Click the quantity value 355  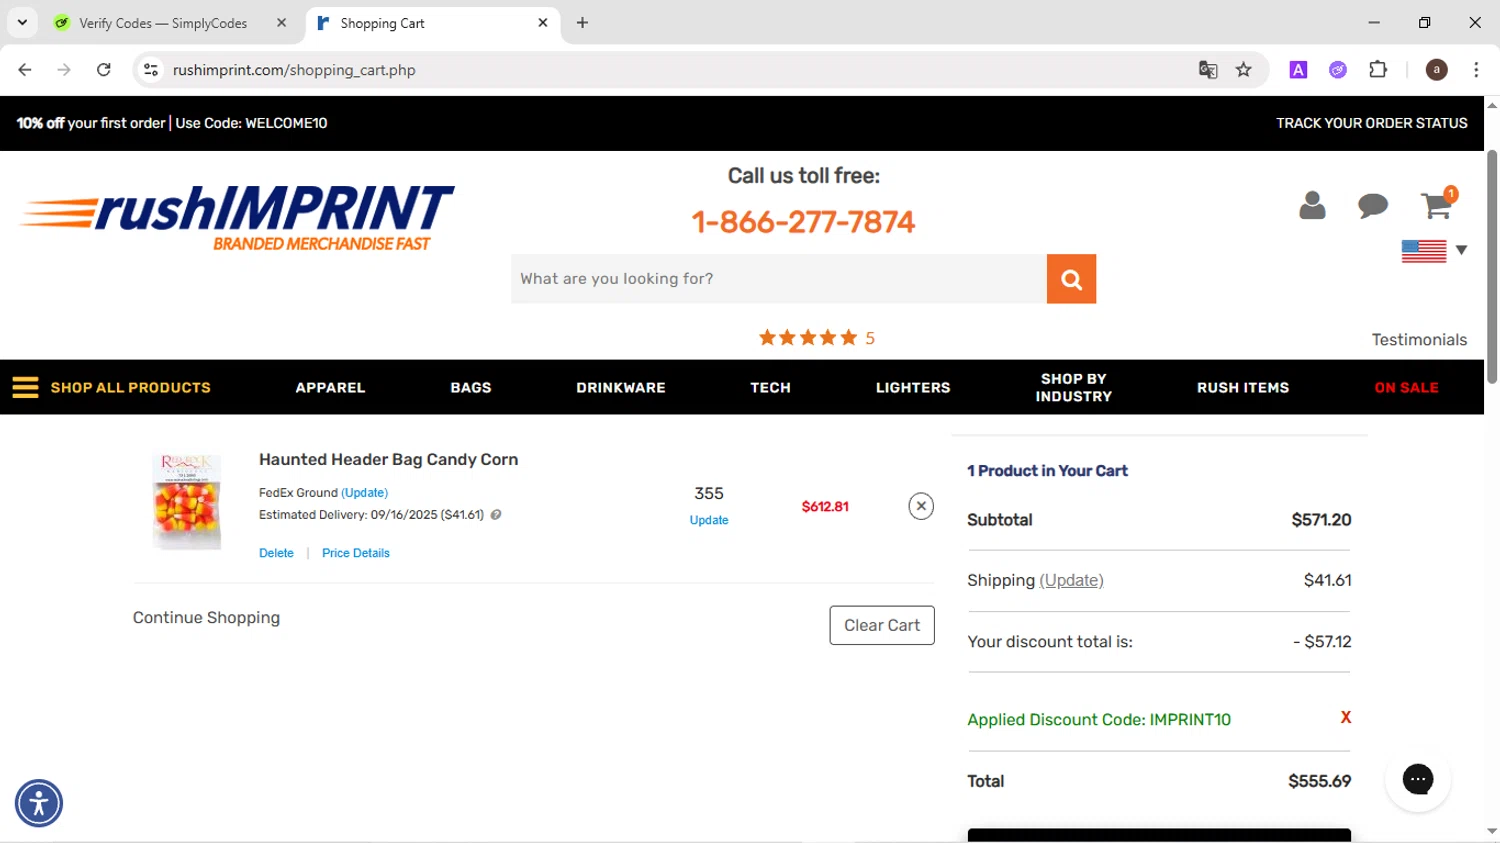pos(709,493)
